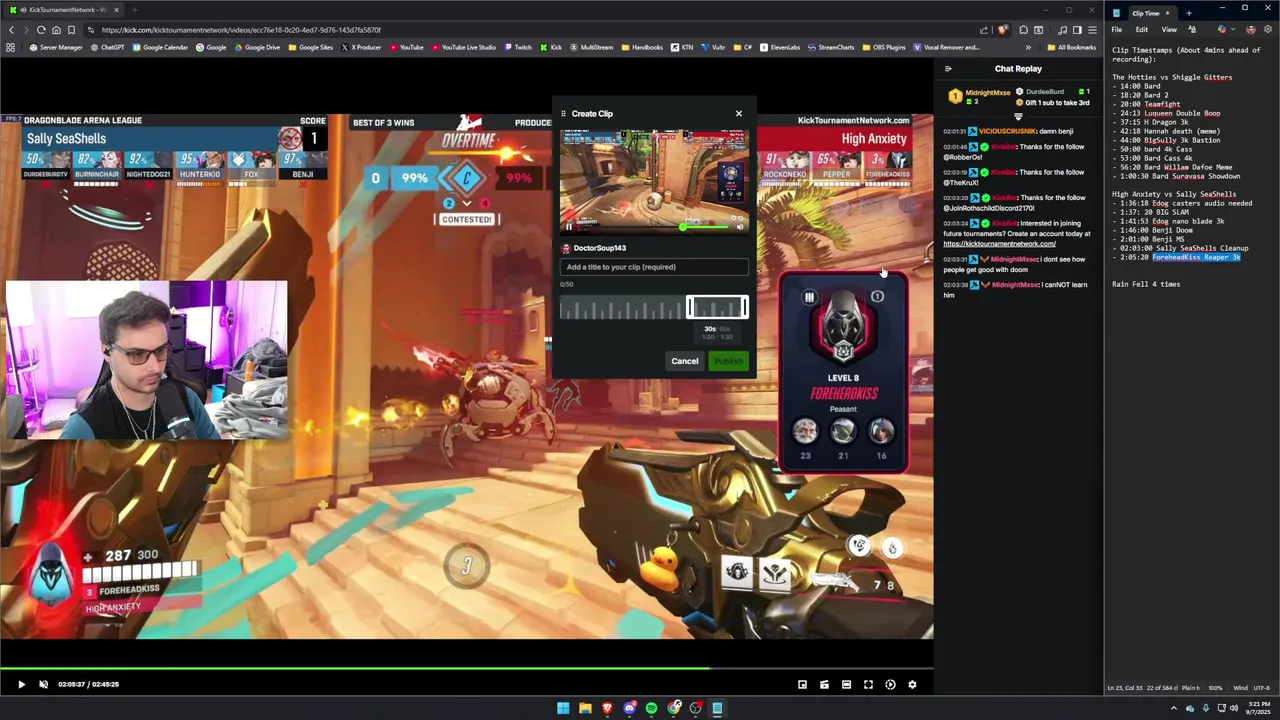Image resolution: width=1280 pixels, height=720 pixels.
Task: Click the clip range selection handle
Action: 717,308
